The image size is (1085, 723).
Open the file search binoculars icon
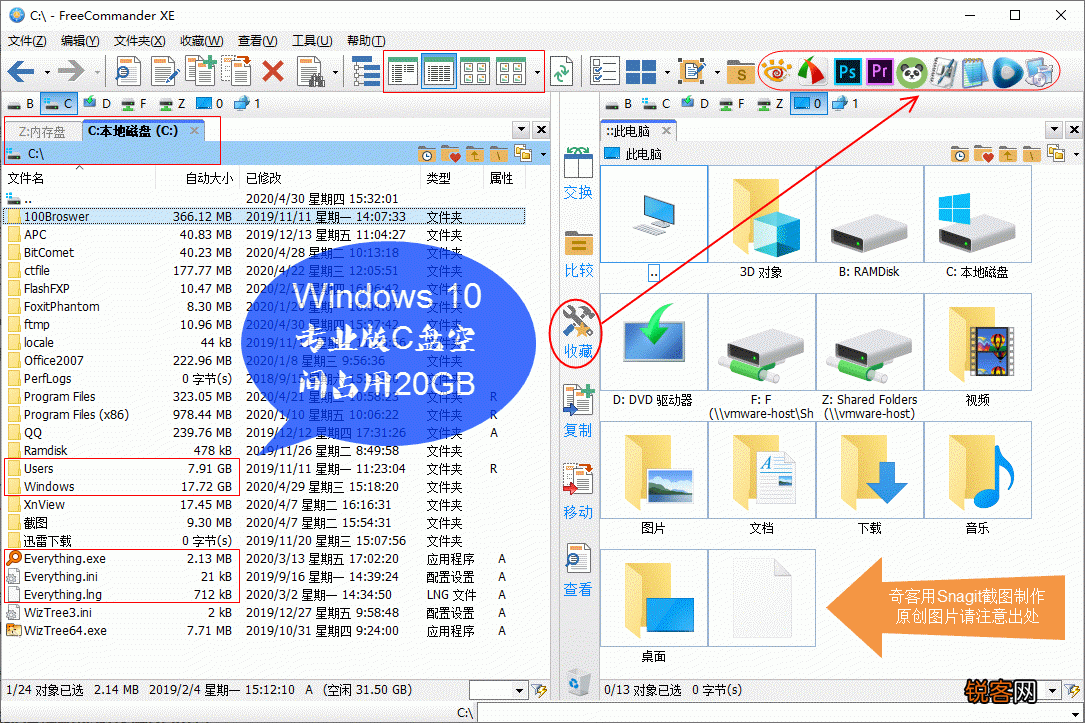pos(311,71)
